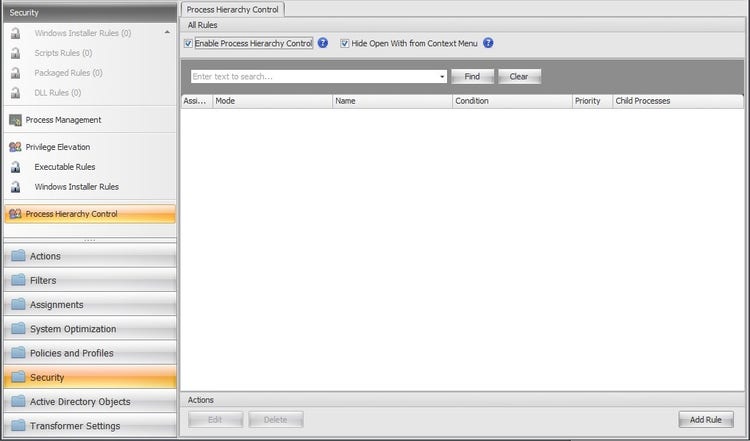Click lock icon beside Privilege Elevation Windows Installer Rules
The width and height of the screenshot is (750, 441).
click(x=16, y=187)
